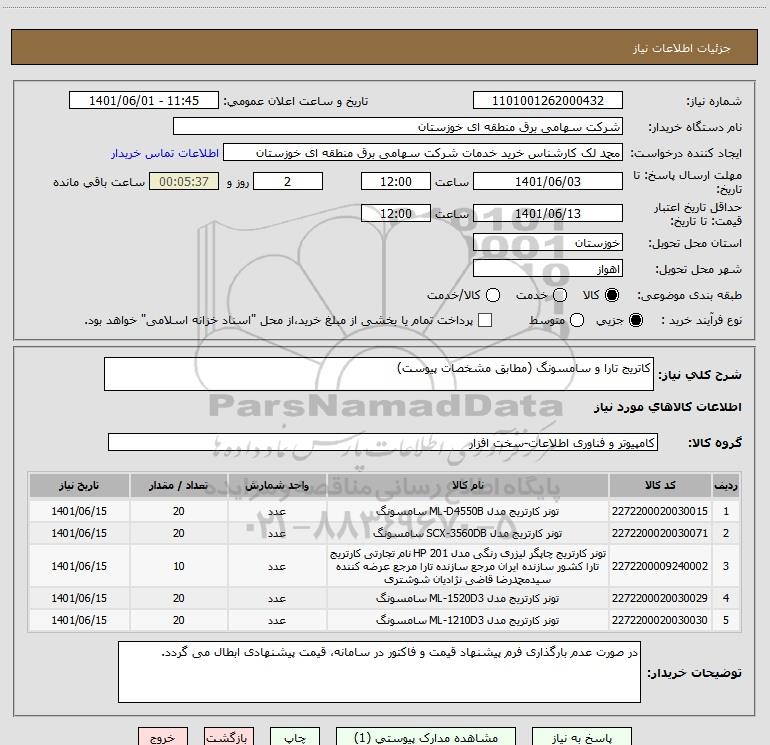Click the پاسخ به نیاز button
Image resolution: width=770 pixels, height=745 pixels.
click(581, 738)
